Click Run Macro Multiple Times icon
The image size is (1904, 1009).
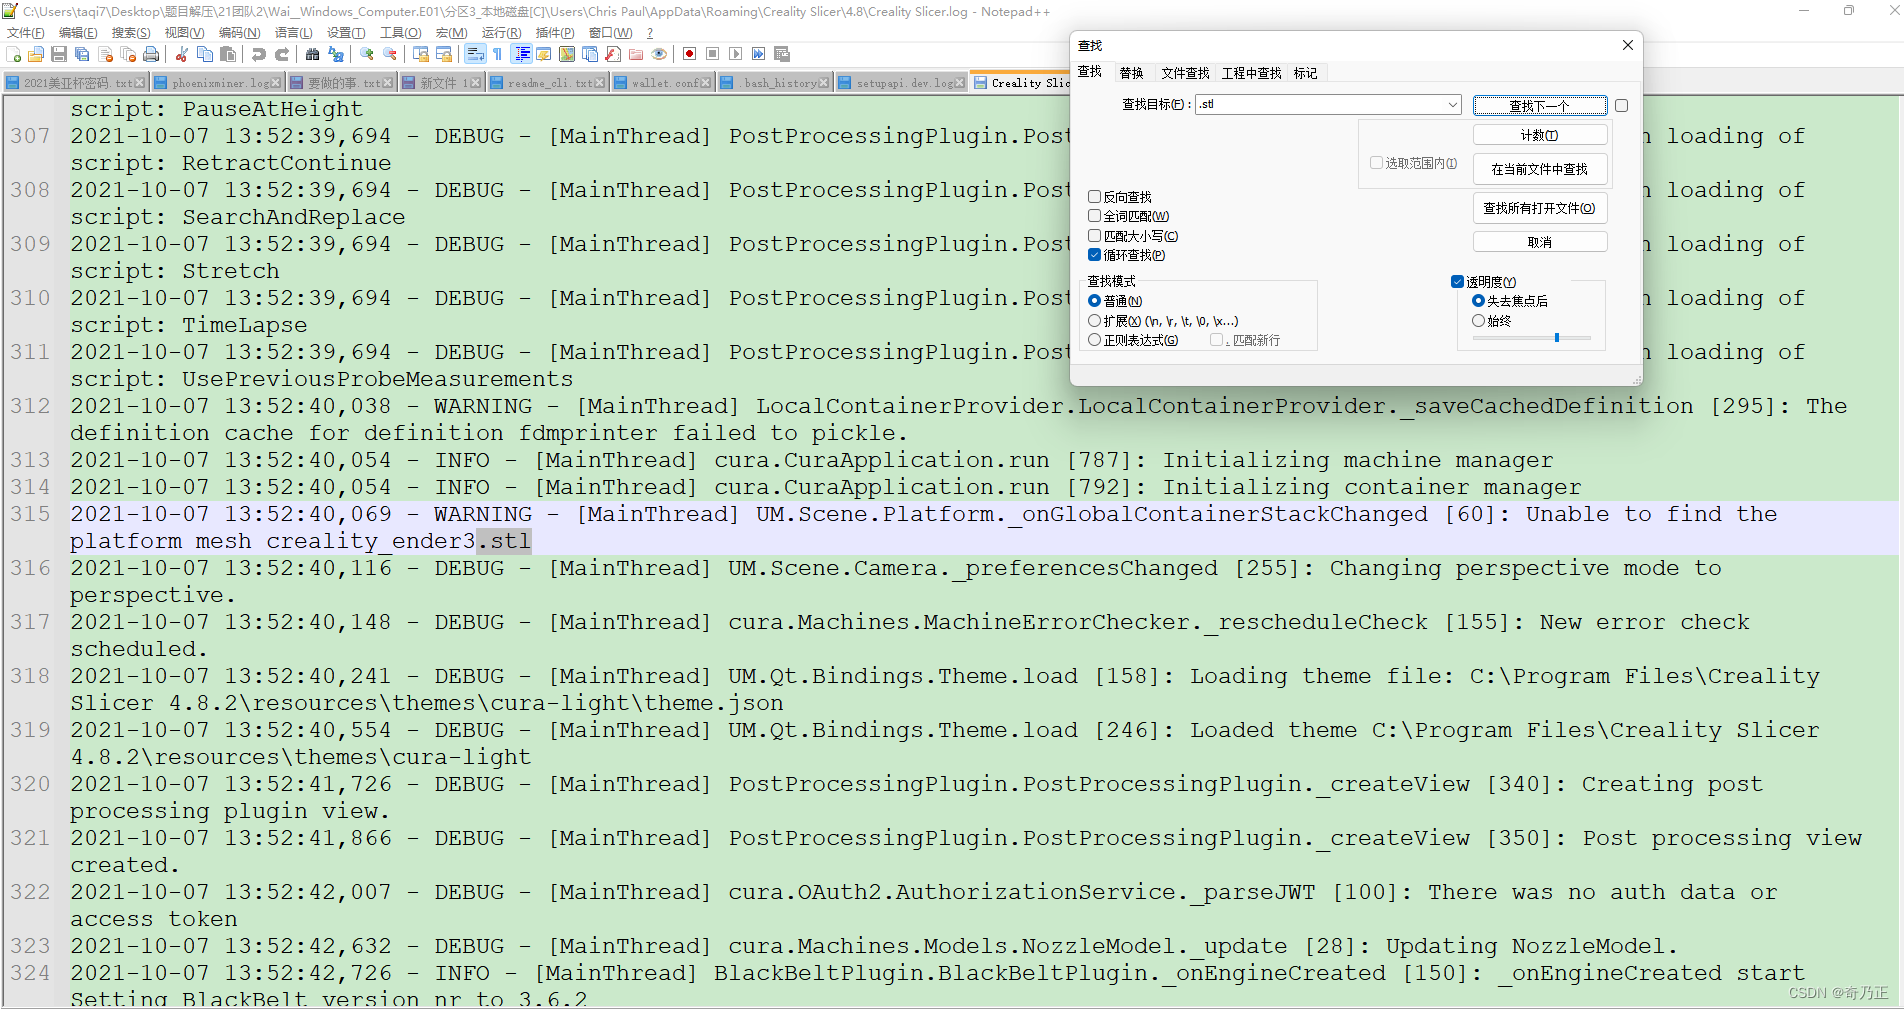758,54
